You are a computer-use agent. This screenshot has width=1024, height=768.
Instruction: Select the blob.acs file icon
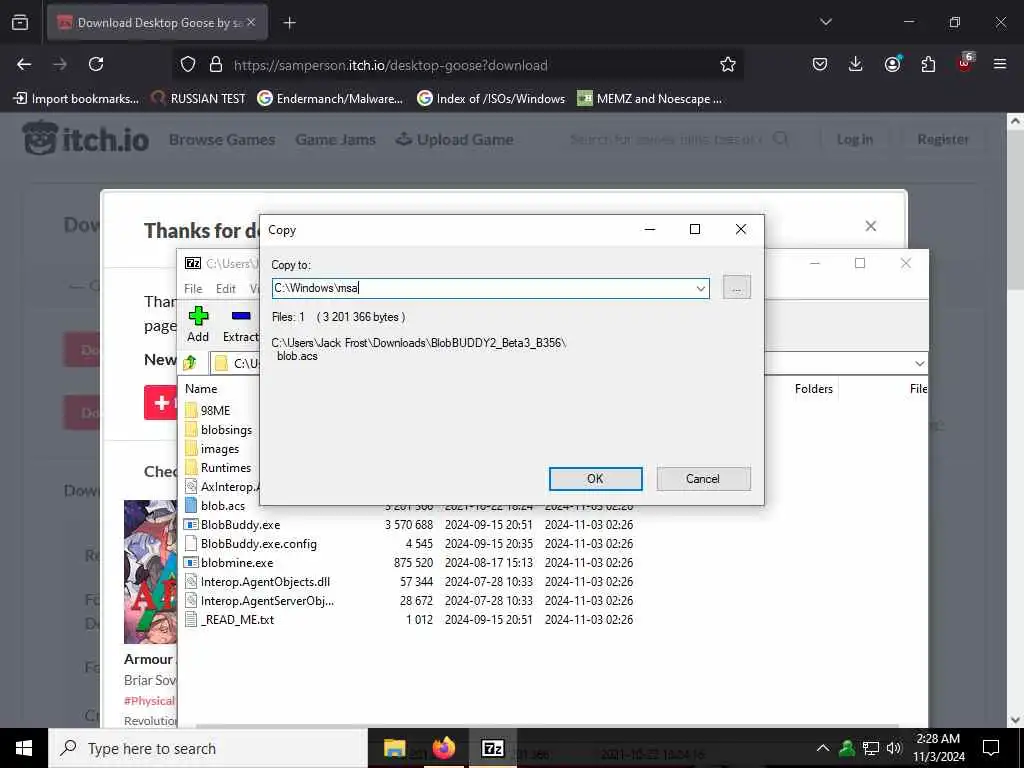coord(191,505)
